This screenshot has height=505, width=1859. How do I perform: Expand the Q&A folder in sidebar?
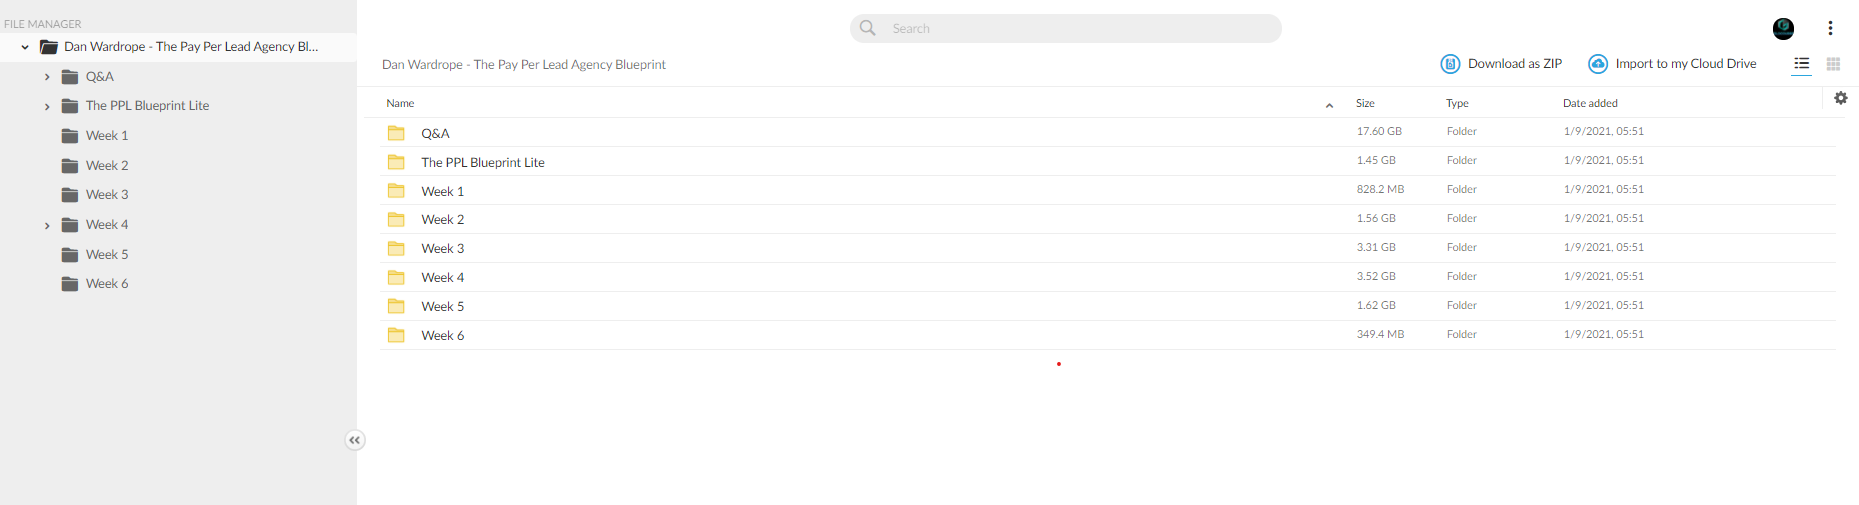(47, 77)
